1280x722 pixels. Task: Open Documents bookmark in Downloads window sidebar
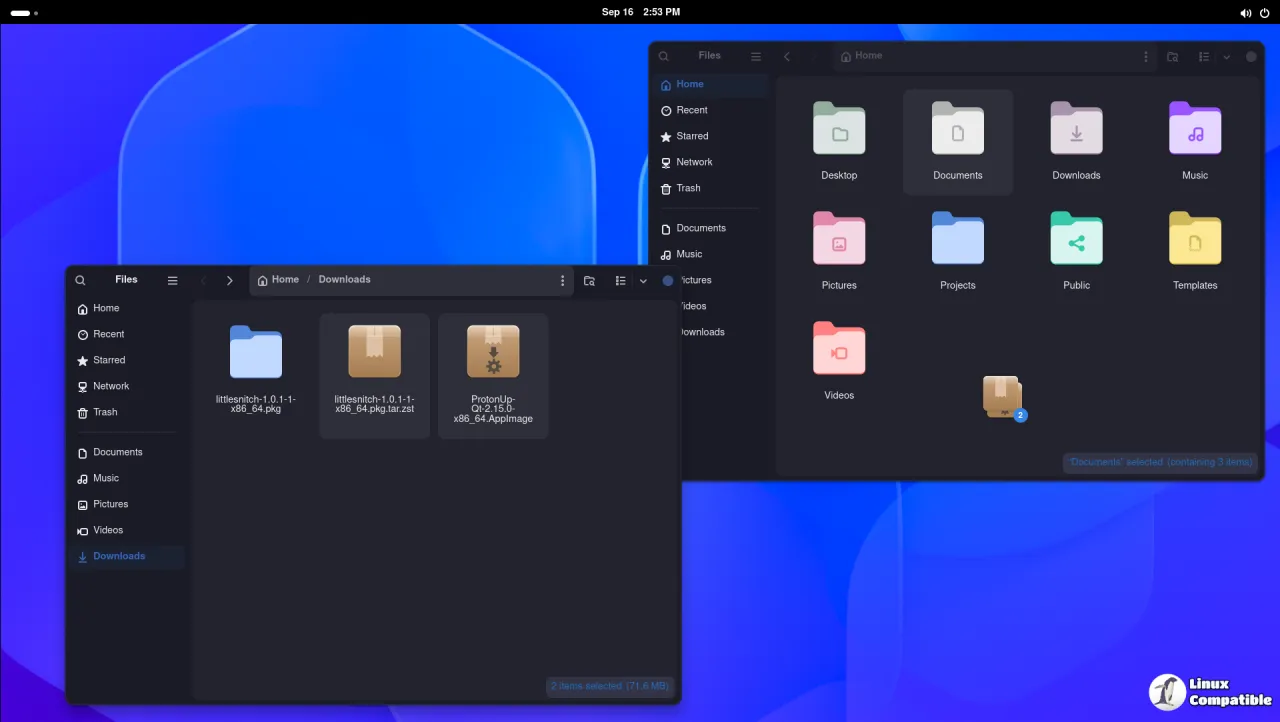click(127, 452)
